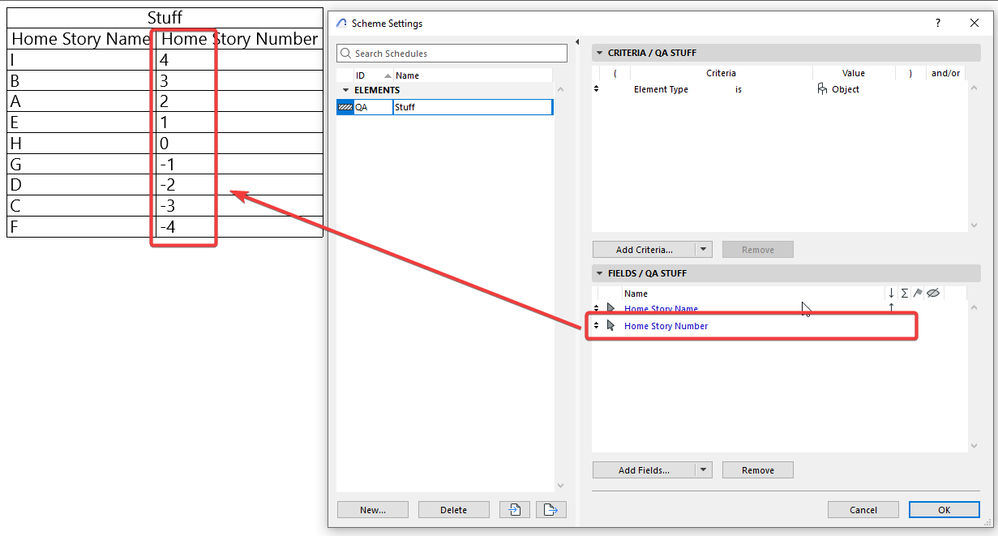Screen dimensions: 998x536
Task: Click the magnifier icon in Search Schedules
Action: pyautogui.click(x=346, y=53)
